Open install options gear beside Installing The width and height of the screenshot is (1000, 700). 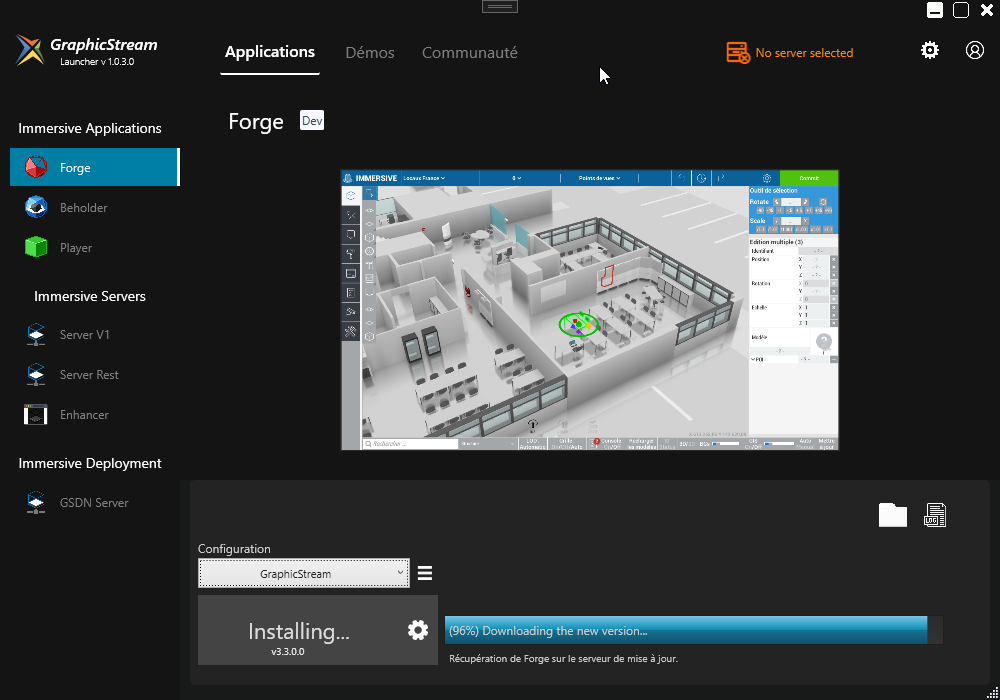pos(418,631)
